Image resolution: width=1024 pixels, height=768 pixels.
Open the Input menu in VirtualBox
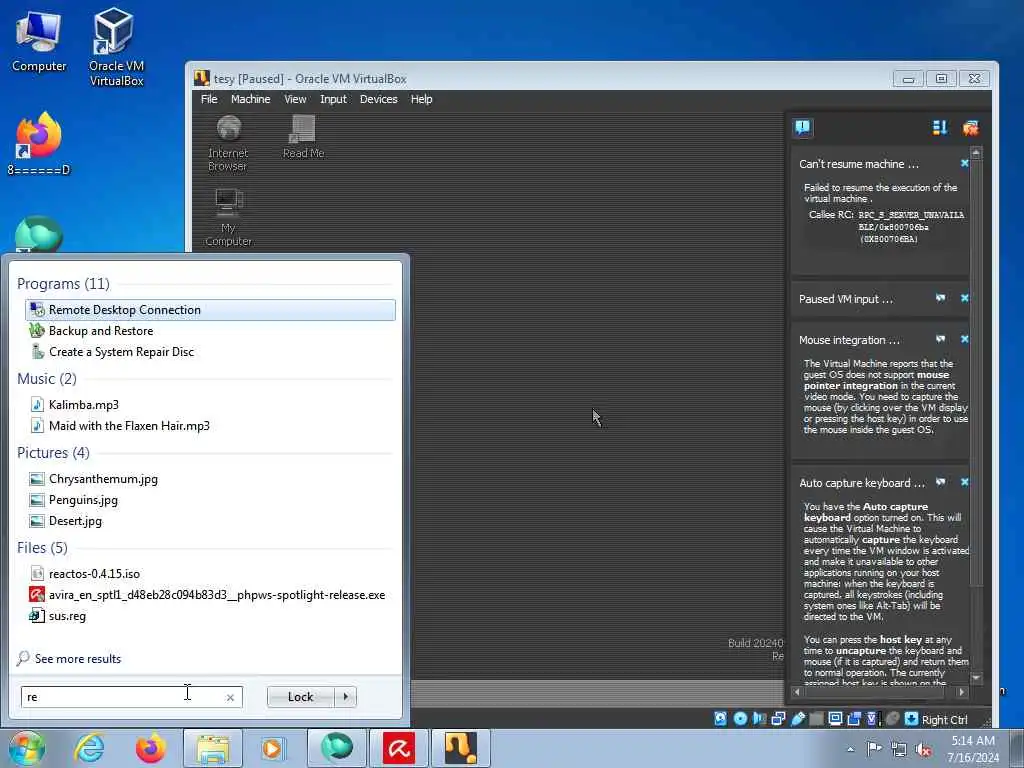pyautogui.click(x=333, y=99)
